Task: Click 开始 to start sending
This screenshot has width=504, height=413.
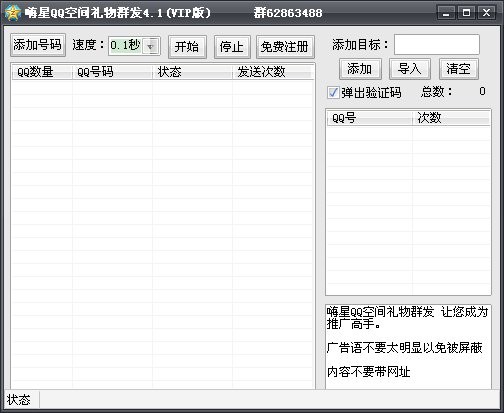Action: pos(187,47)
